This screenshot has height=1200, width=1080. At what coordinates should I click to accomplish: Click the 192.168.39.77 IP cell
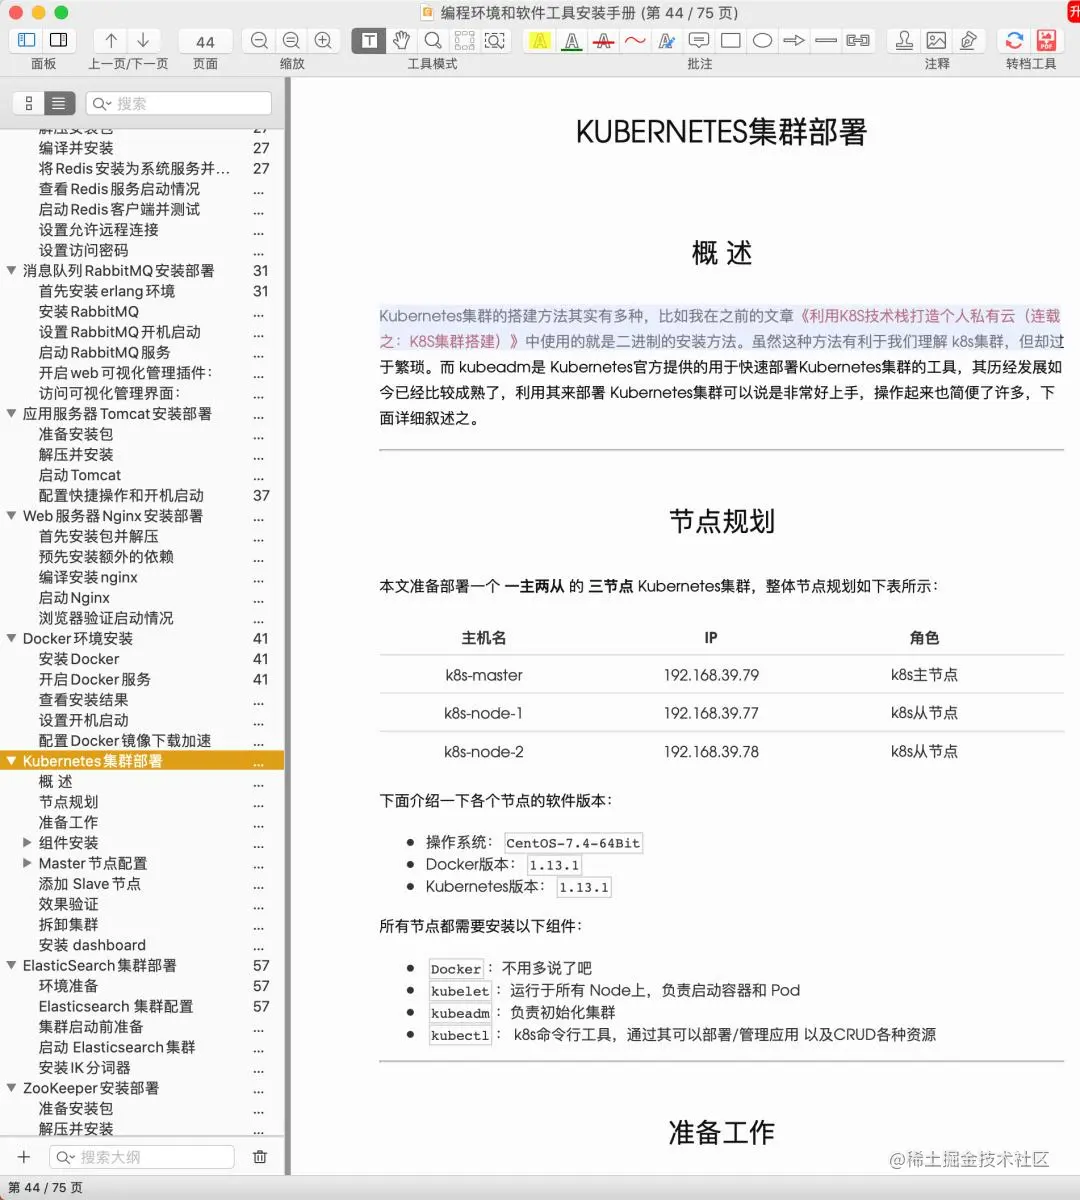(711, 713)
